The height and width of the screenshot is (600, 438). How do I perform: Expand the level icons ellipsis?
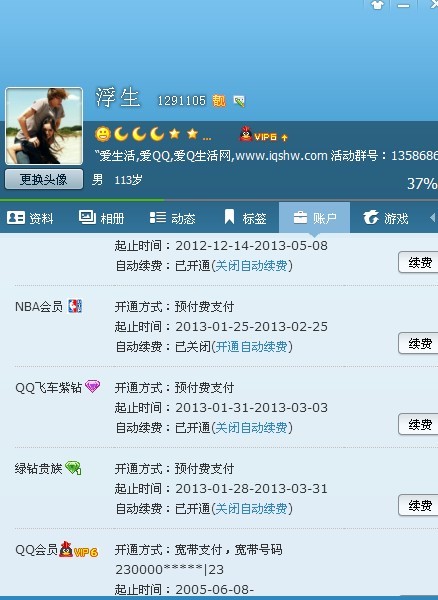207,138
